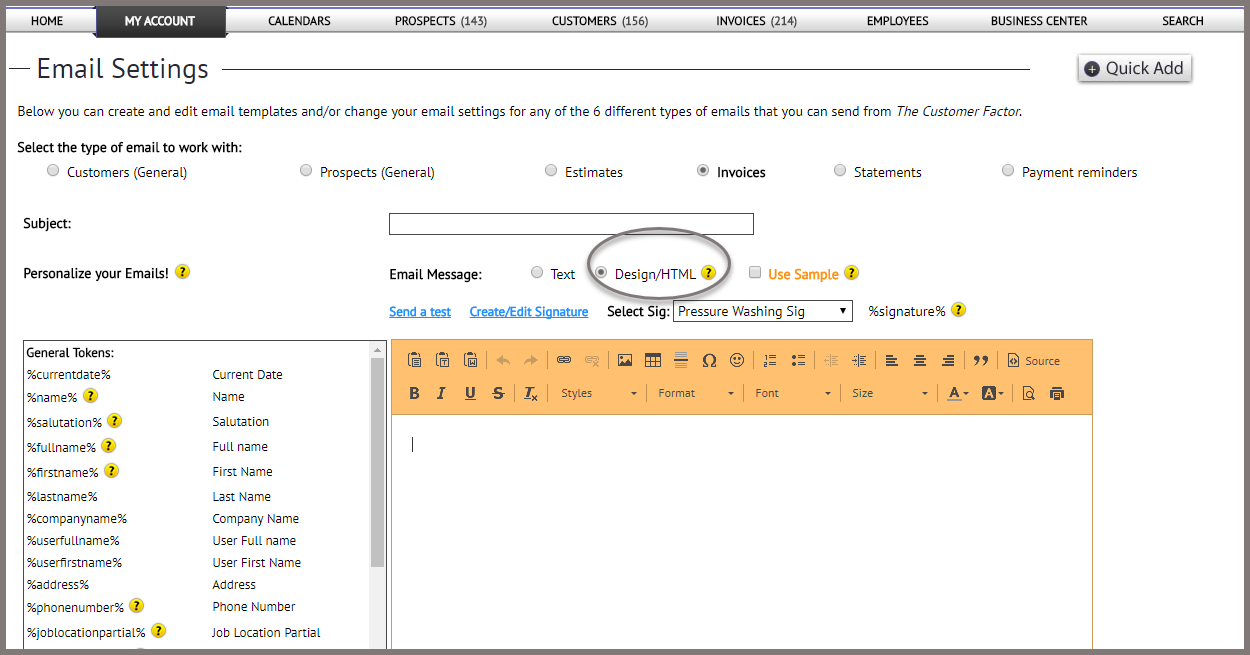Open the text color picker
The image size is (1250, 655).
coord(957,394)
